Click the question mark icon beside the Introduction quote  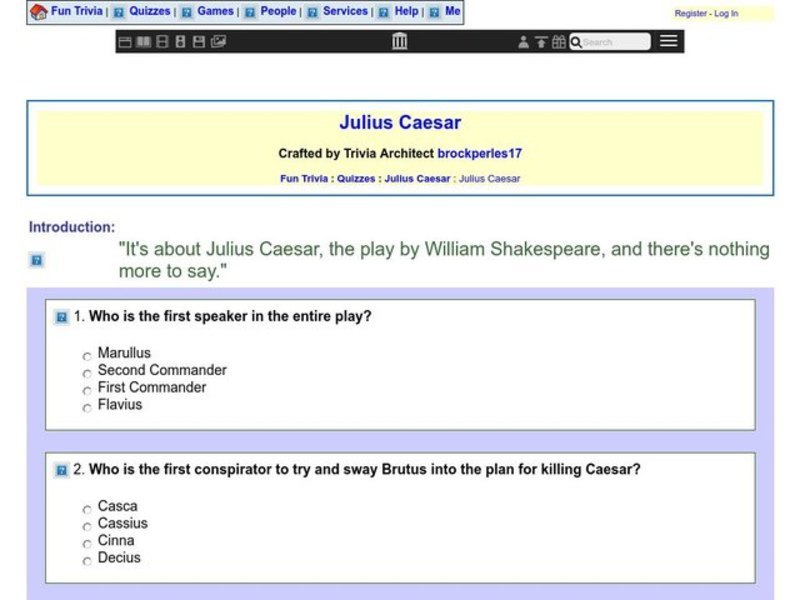click(x=36, y=259)
